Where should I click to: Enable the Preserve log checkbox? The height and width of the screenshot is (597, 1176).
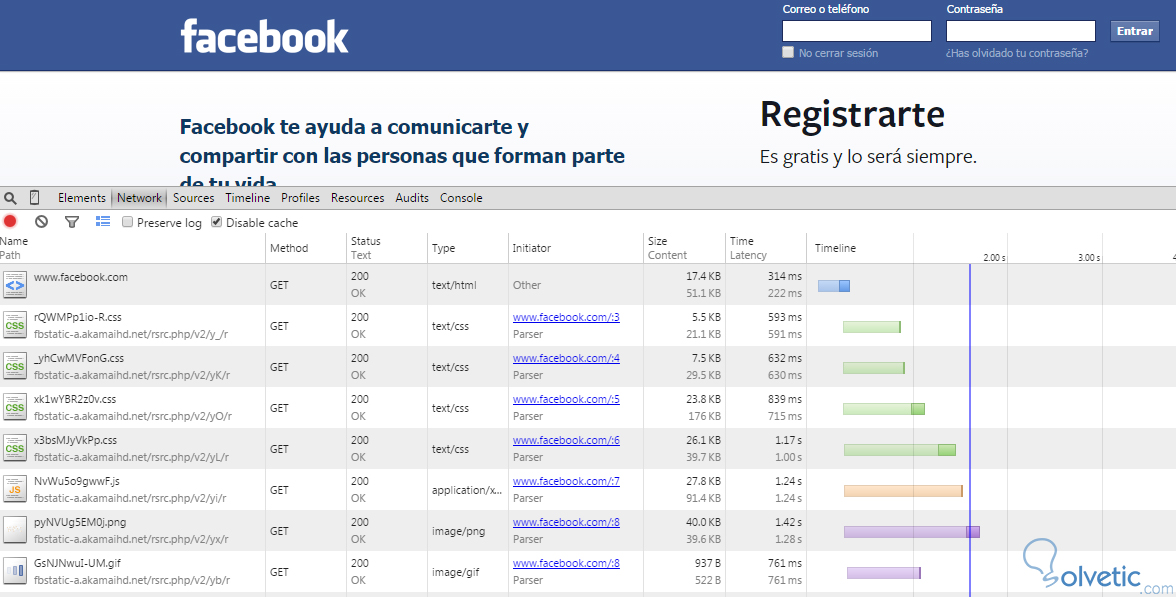point(128,222)
